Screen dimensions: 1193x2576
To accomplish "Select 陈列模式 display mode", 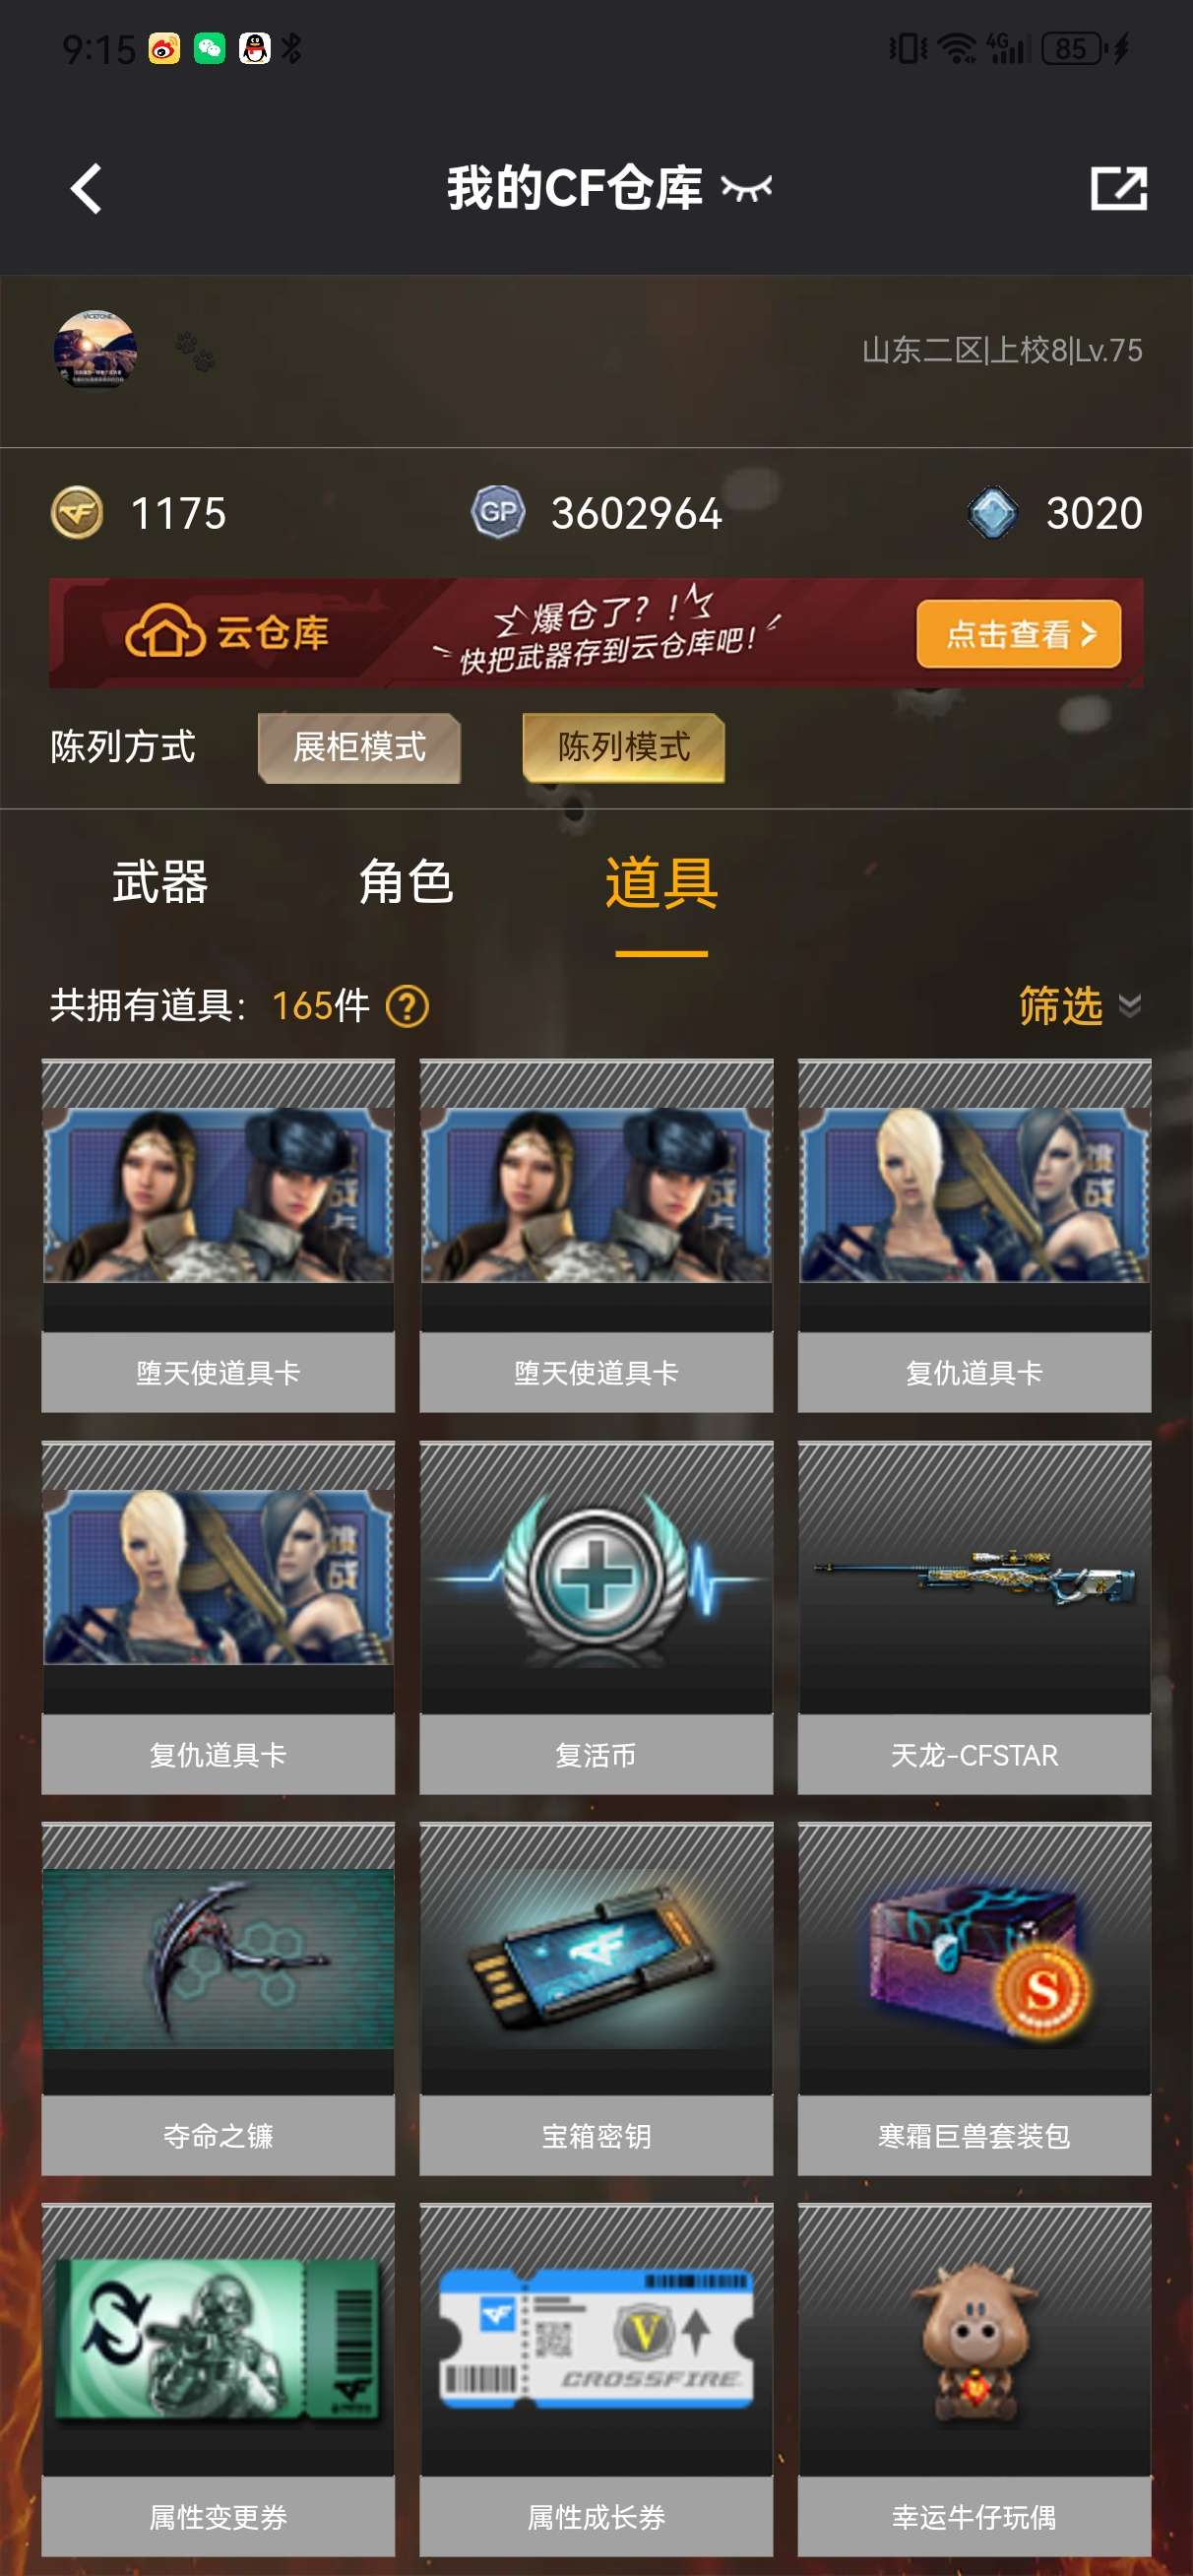I will pyautogui.click(x=623, y=747).
